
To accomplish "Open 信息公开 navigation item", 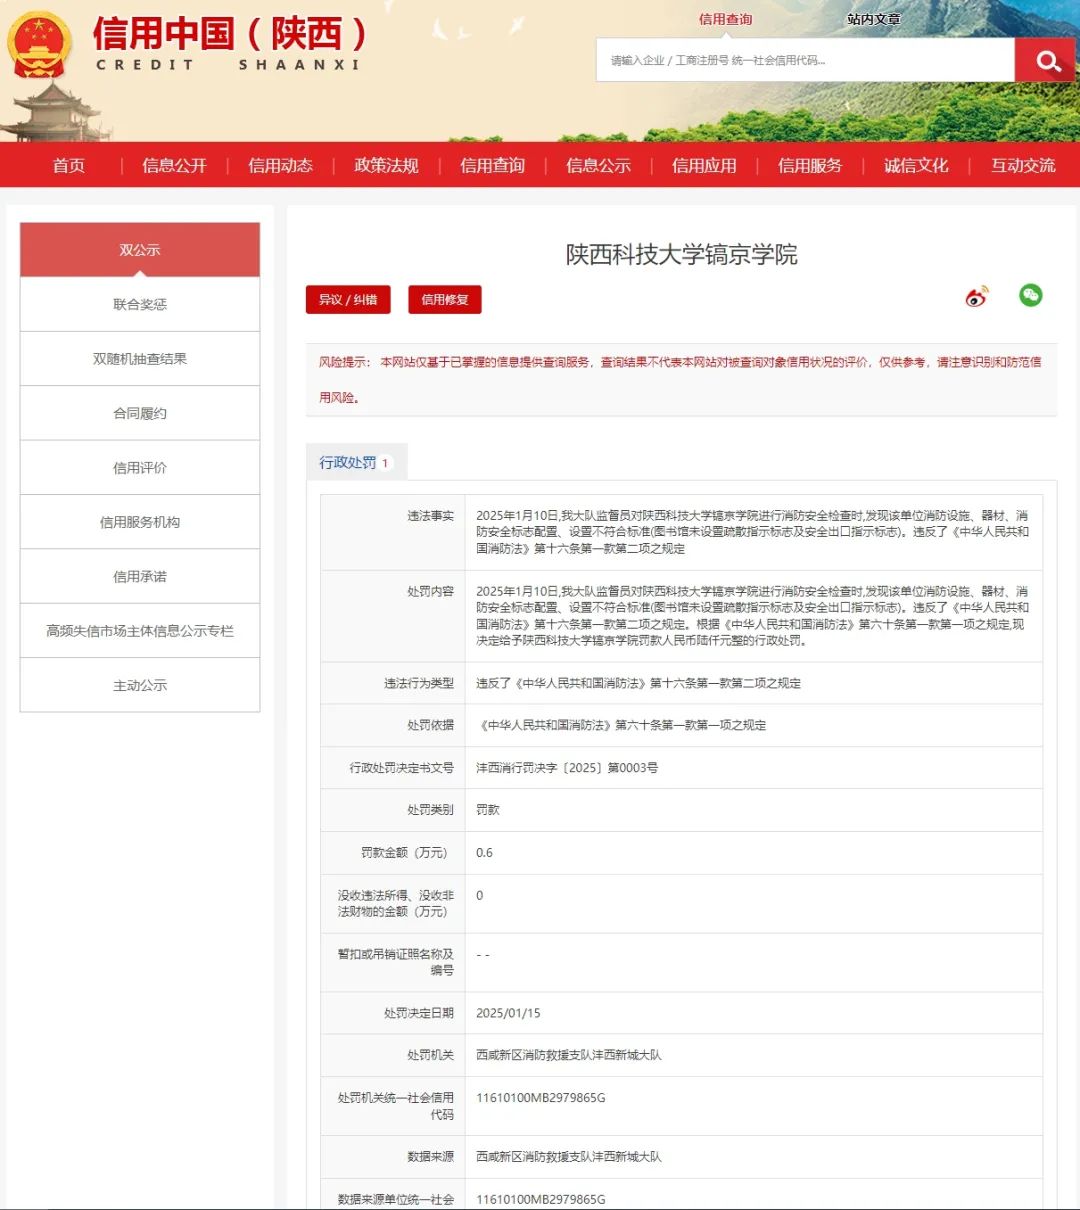I will point(174,165).
